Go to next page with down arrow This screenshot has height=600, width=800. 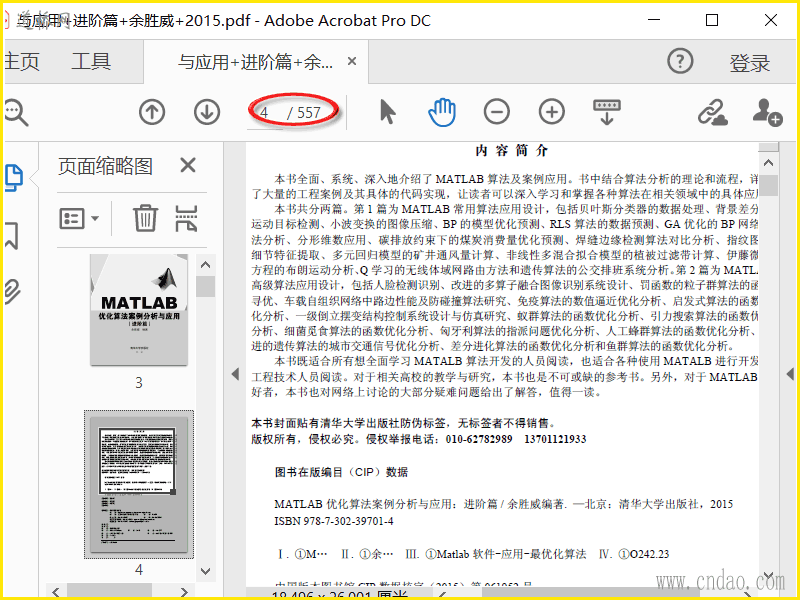tap(207, 112)
